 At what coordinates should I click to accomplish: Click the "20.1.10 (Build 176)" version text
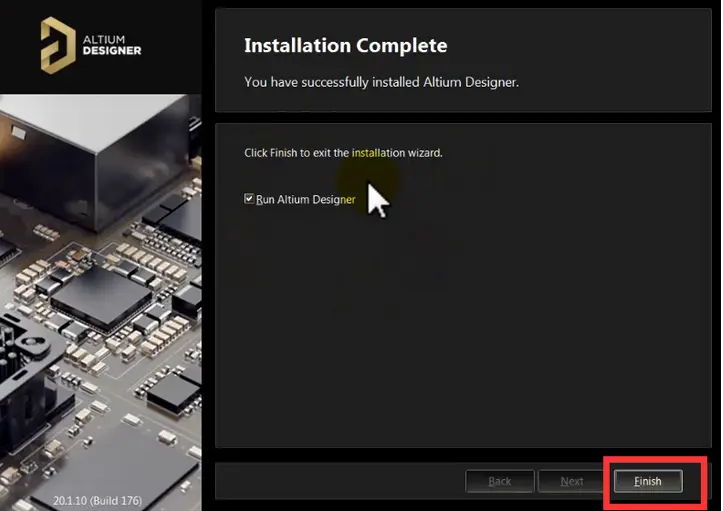(97, 500)
